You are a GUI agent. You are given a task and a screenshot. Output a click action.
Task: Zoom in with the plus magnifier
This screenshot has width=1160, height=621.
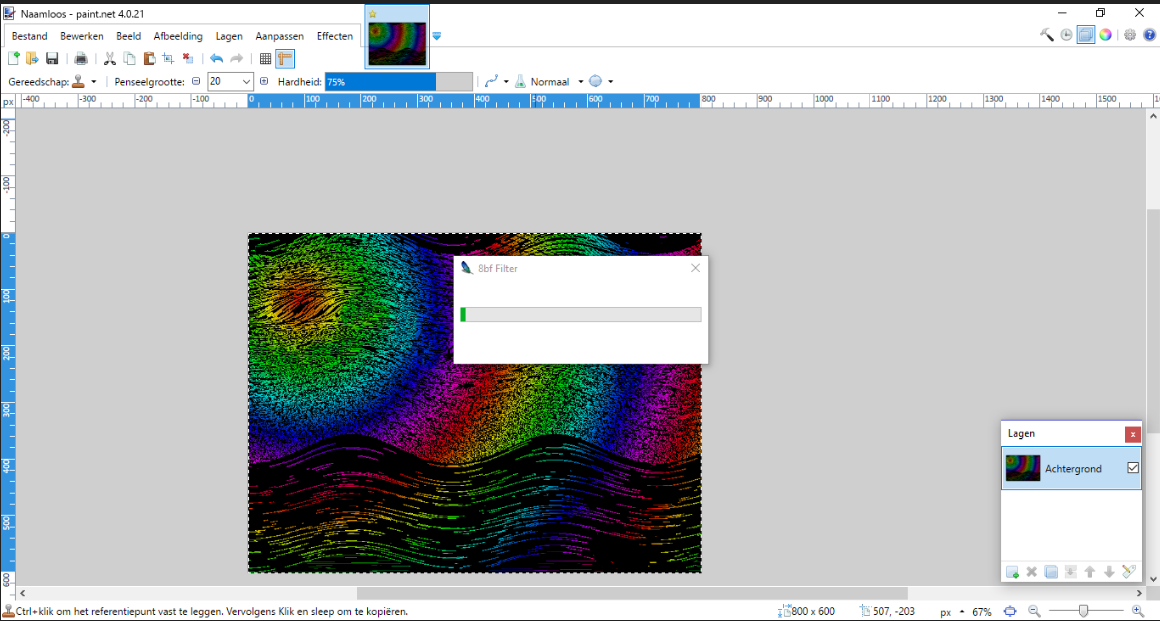pyautogui.click(x=1138, y=611)
